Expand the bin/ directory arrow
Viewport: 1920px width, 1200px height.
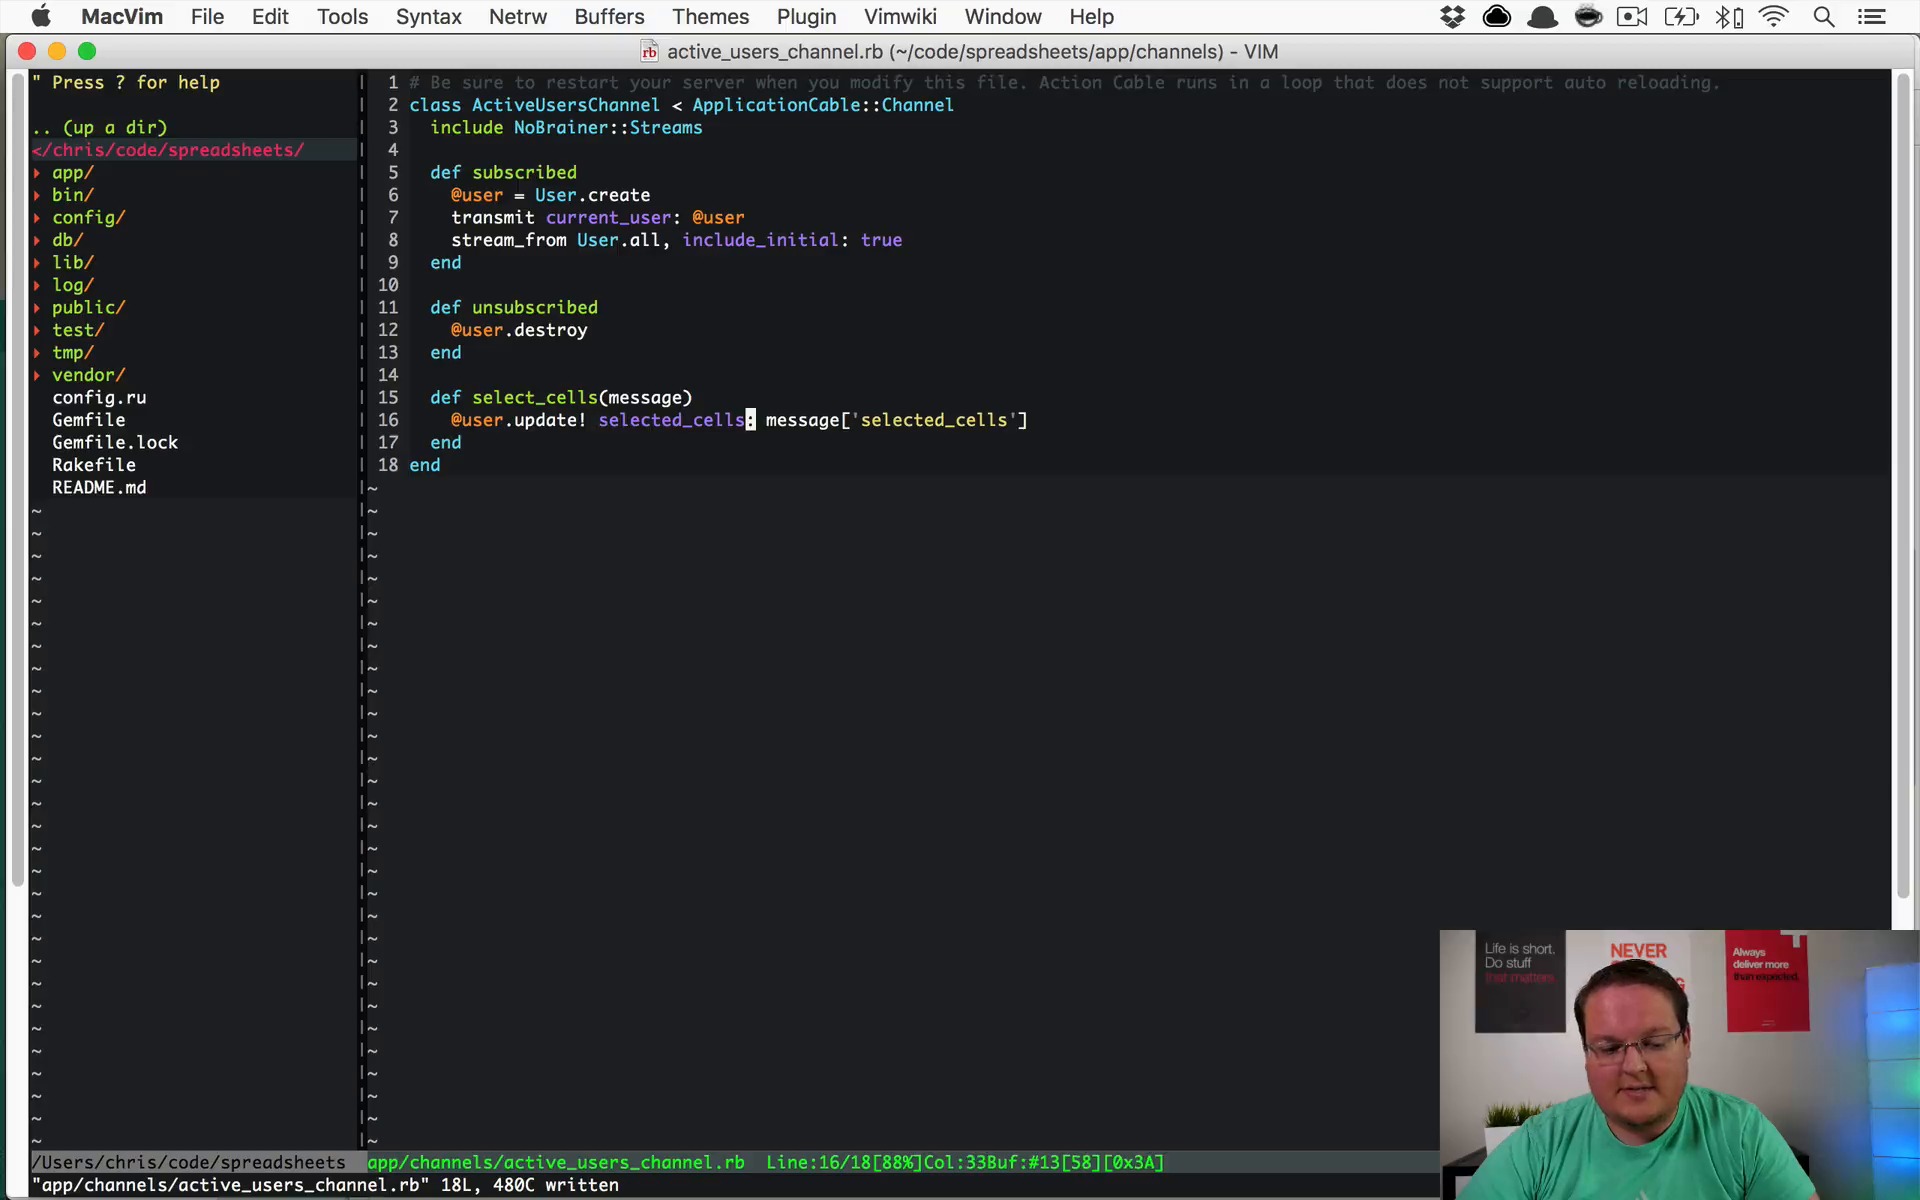(x=37, y=195)
